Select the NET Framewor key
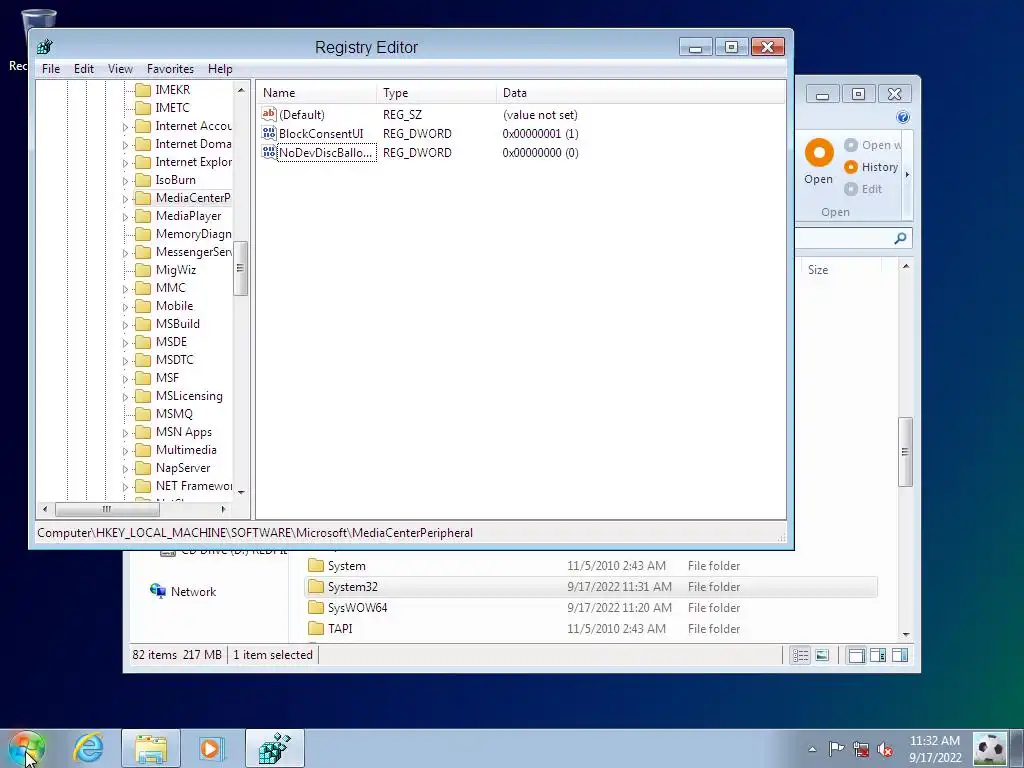Viewport: 1024px width, 768px height. click(x=193, y=485)
